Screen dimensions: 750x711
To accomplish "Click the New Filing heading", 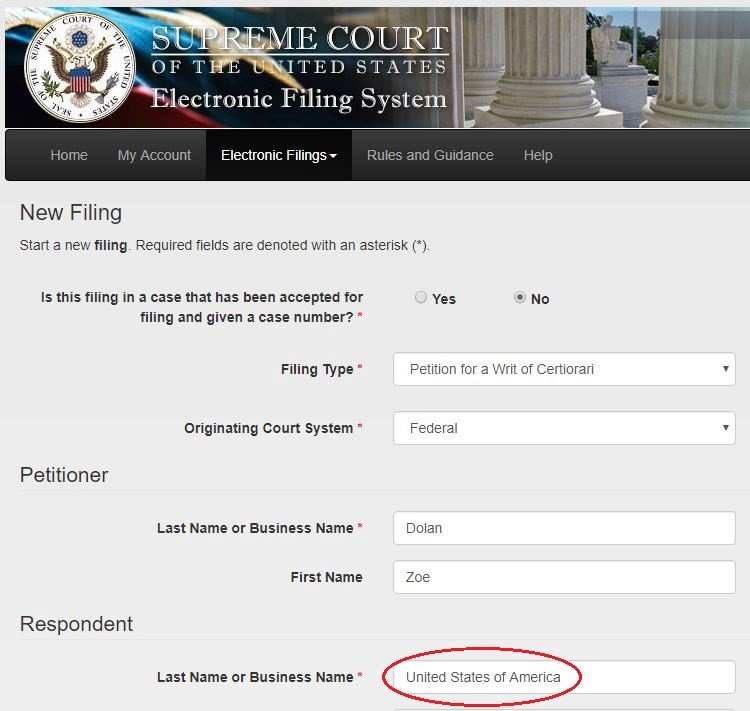I will 71,212.
